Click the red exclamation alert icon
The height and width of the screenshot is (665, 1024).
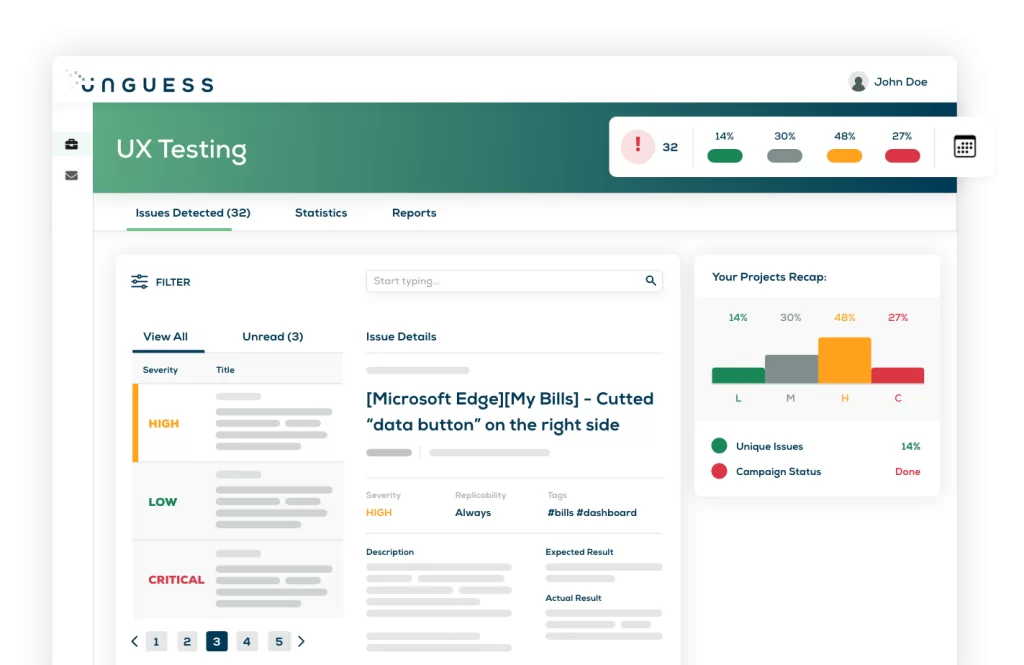[637, 147]
